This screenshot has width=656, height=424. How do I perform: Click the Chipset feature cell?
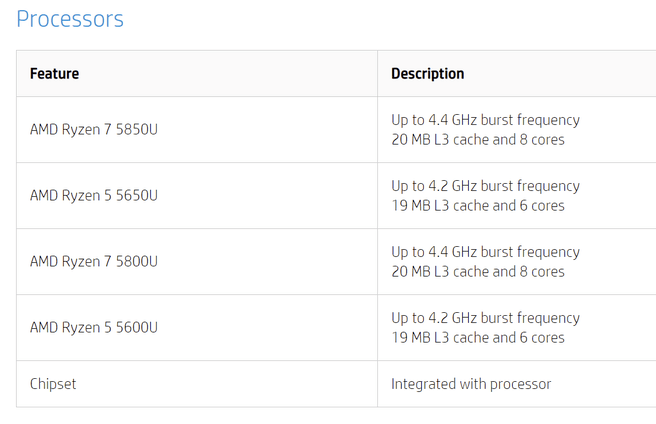(x=53, y=384)
